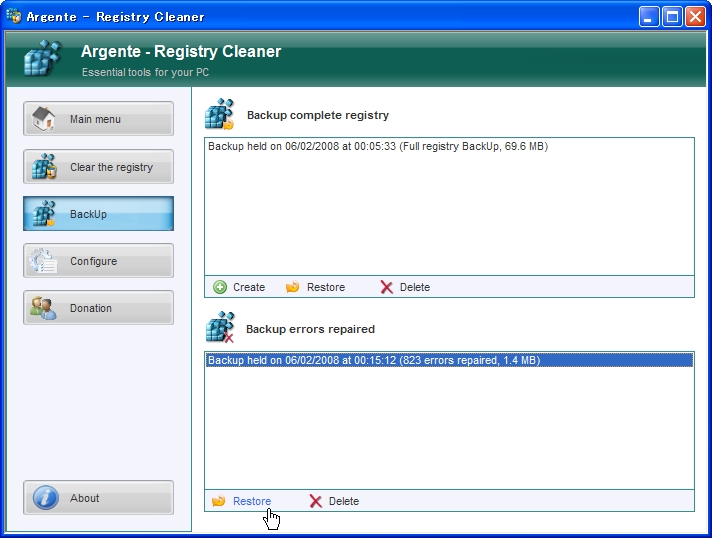This screenshot has height=538, width=712.
Task: Close the Argente Registry Cleaner window
Action: point(695,17)
